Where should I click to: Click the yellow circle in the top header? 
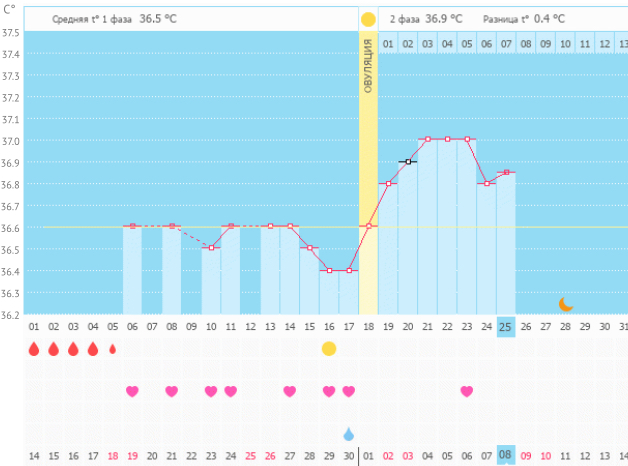[x=368, y=19]
